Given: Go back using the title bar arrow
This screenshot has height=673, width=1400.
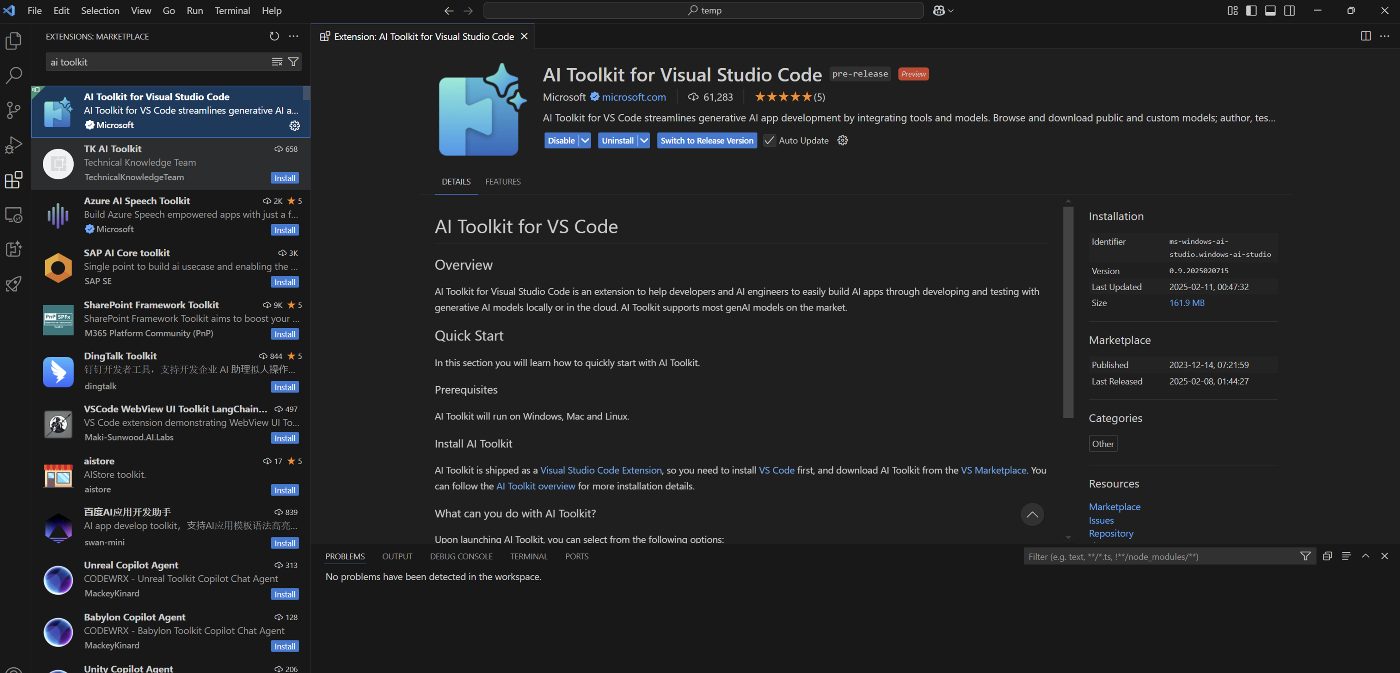Looking at the screenshot, I should (x=449, y=10).
